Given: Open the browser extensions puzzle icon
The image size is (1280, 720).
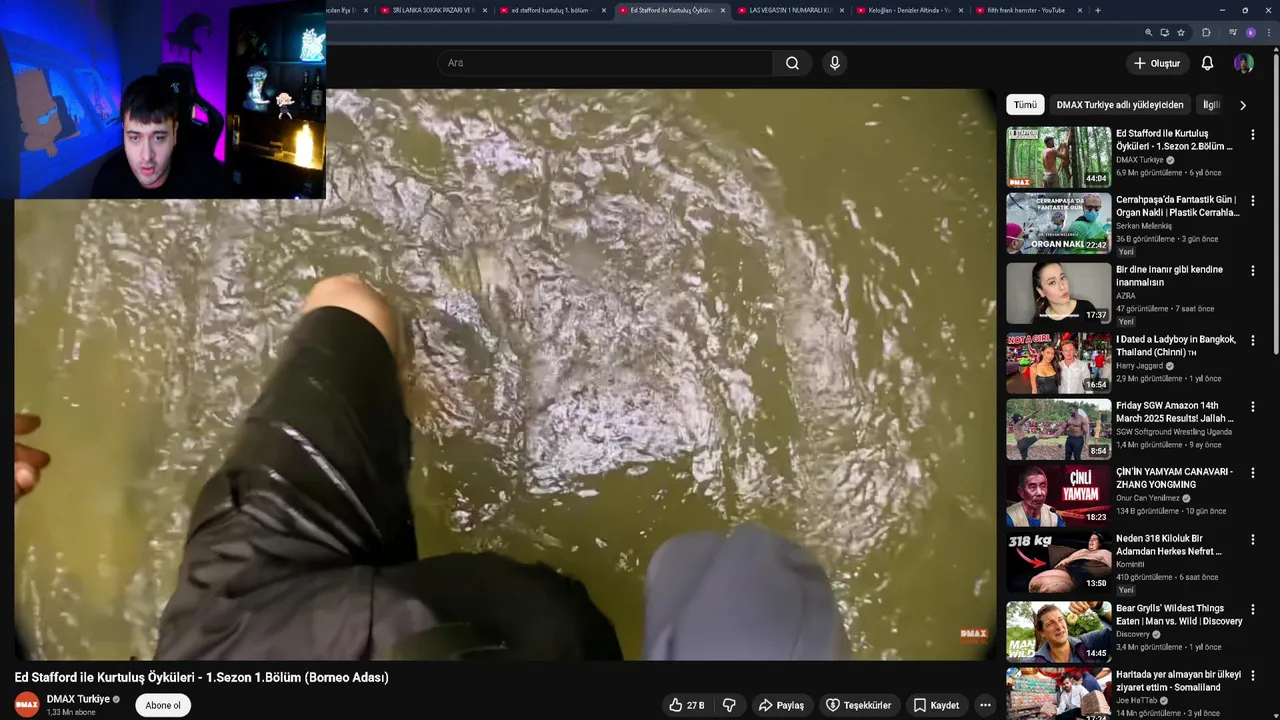Looking at the screenshot, I should 1206,32.
